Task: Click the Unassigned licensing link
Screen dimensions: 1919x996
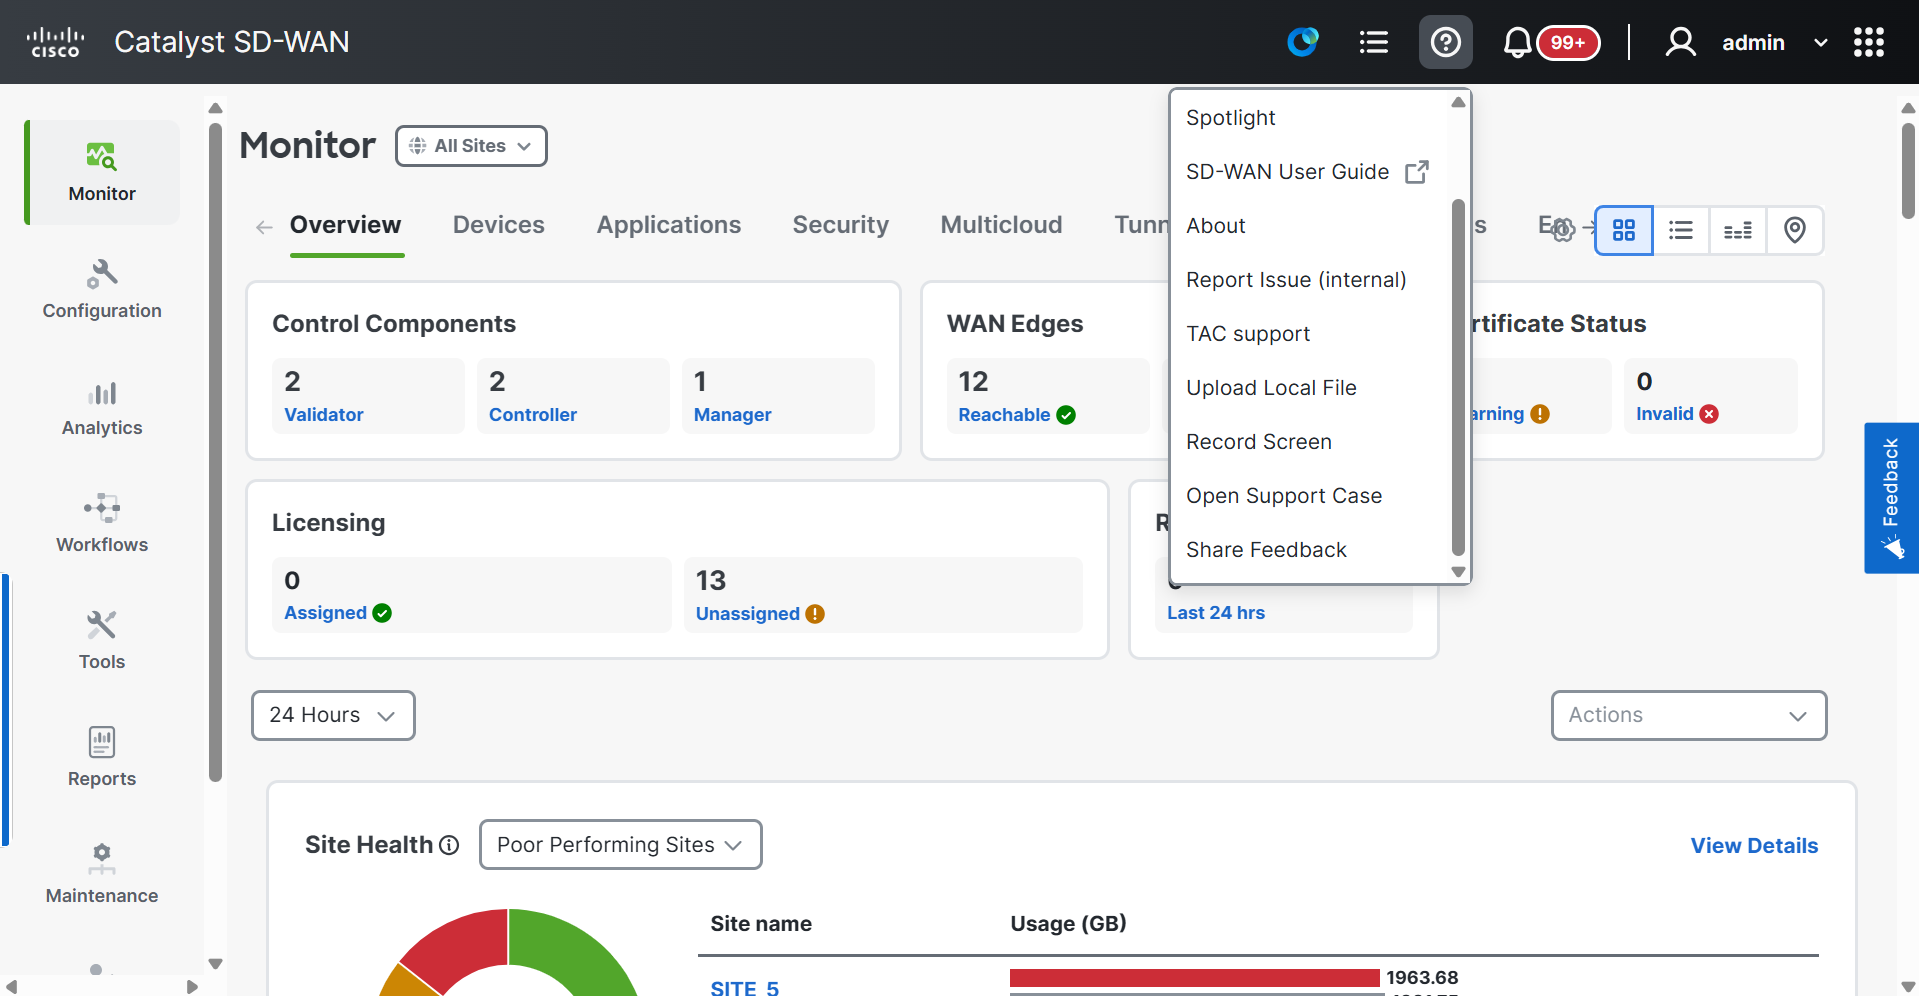Action: coord(747,614)
